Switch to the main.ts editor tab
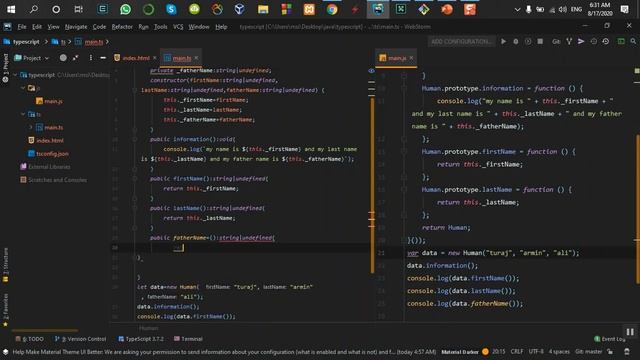640x360 pixels. [x=181, y=58]
